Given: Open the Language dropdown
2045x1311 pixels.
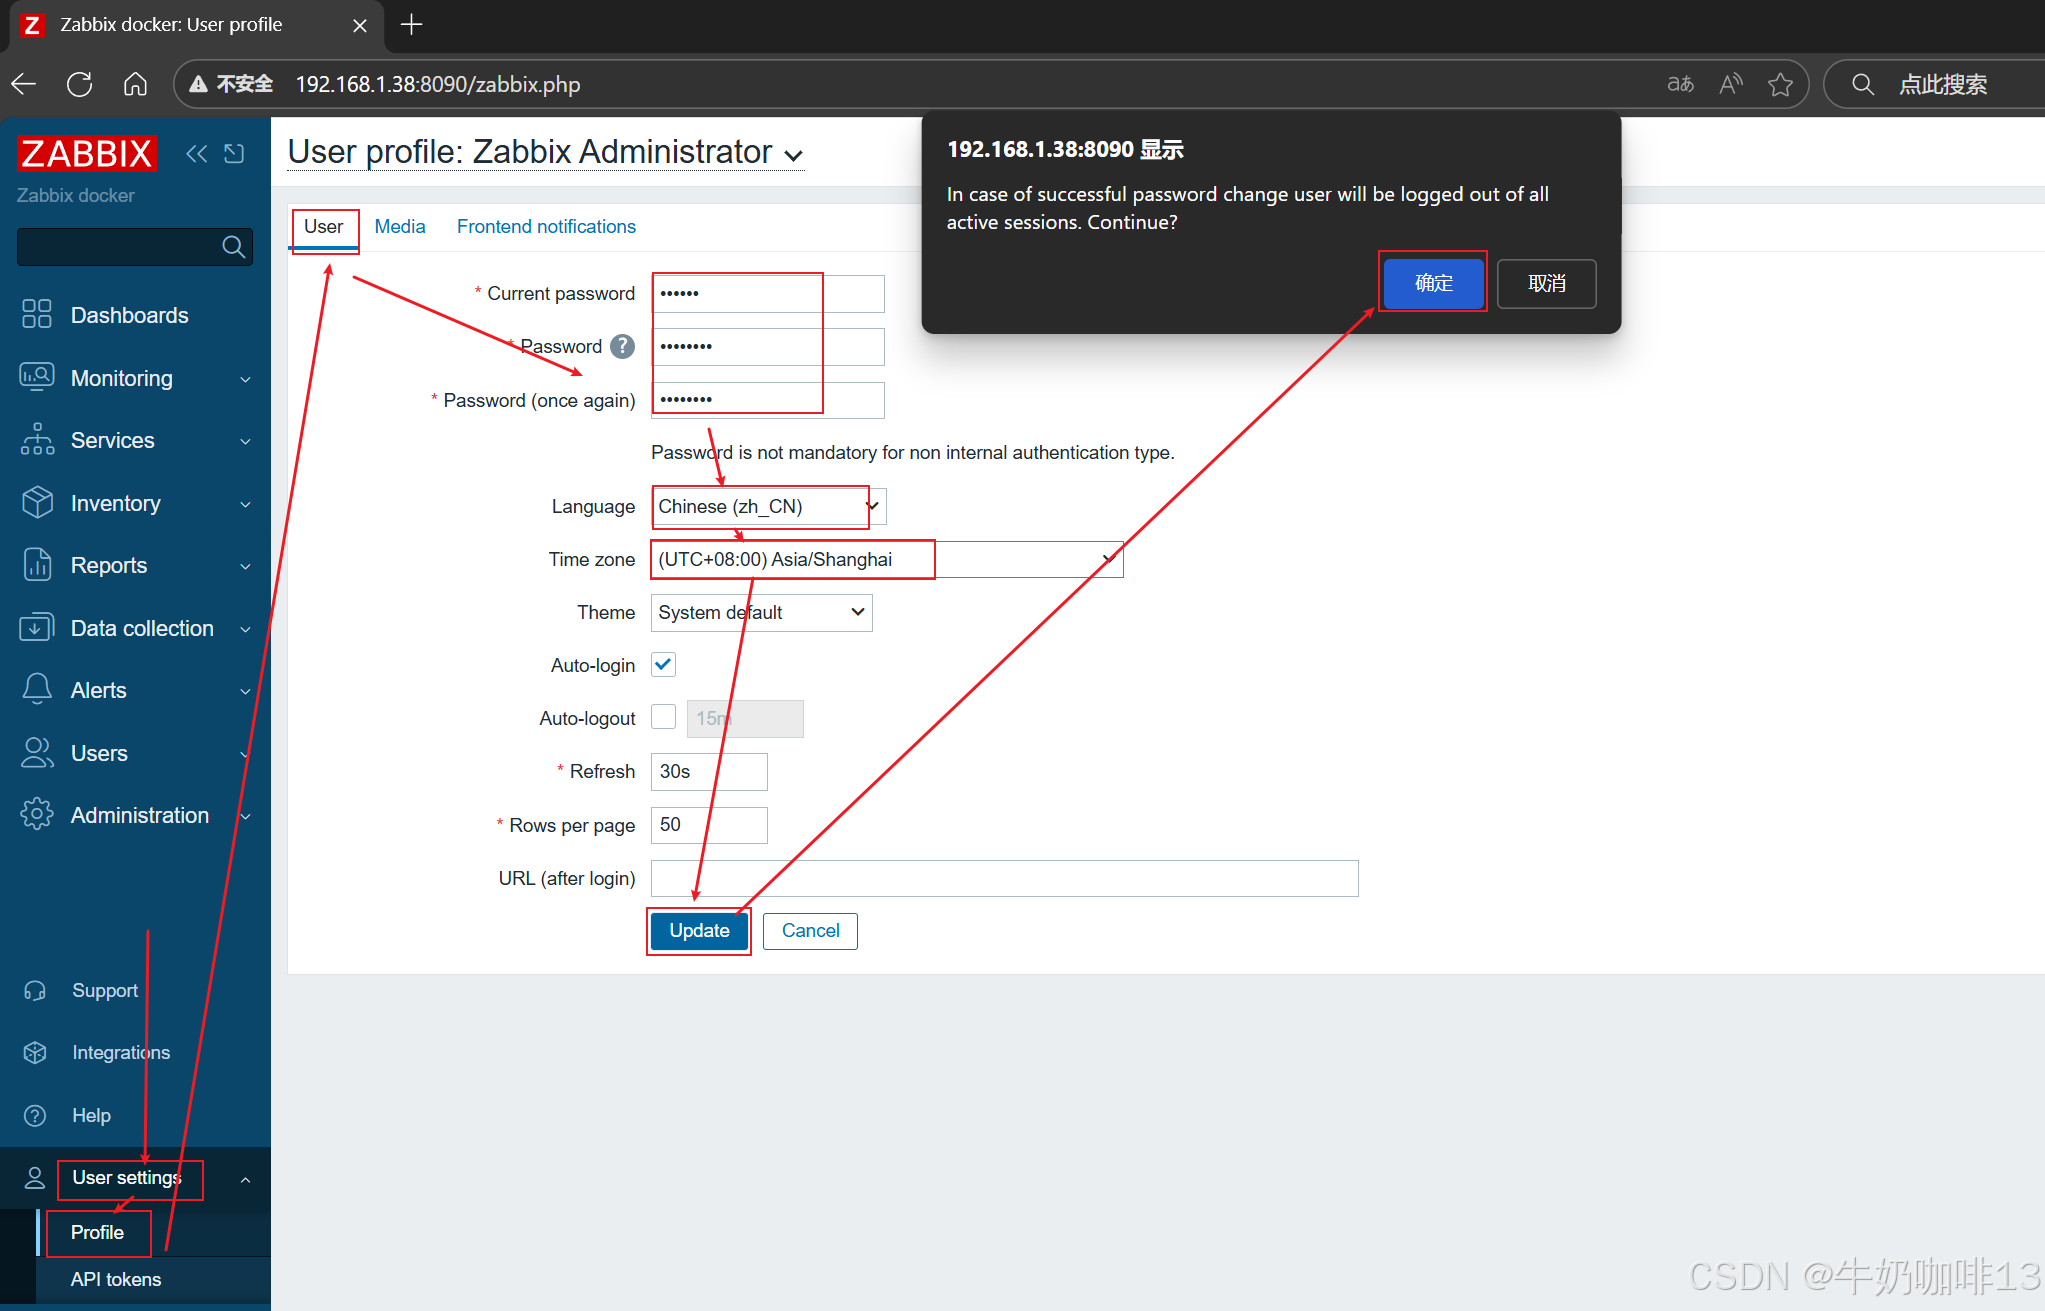Looking at the screenshot, I should tap(768, 506).
